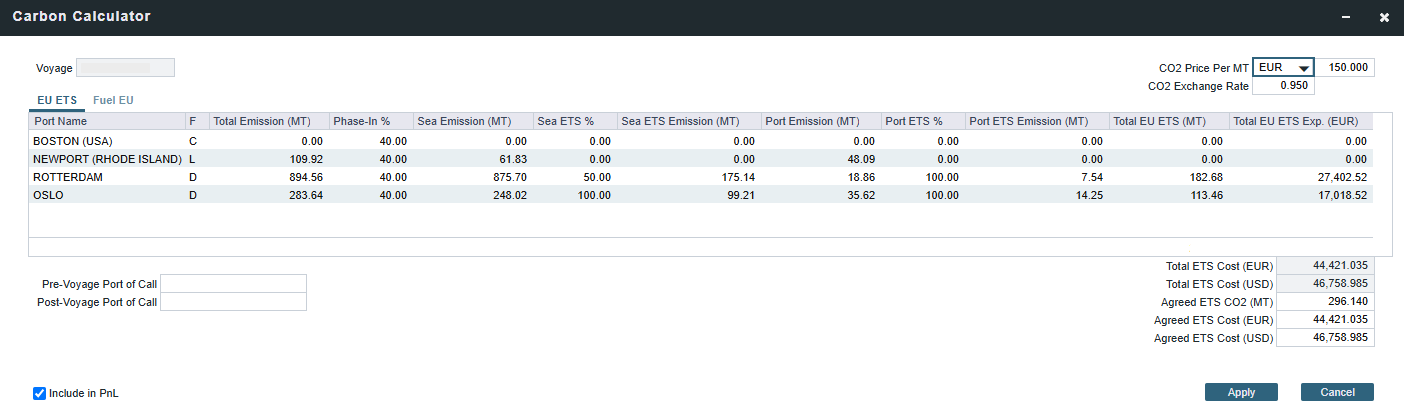The width and height of the screenshot is (1404, 405).
Task: Select the EU ETS tab
Action: [x=57, y=100]
